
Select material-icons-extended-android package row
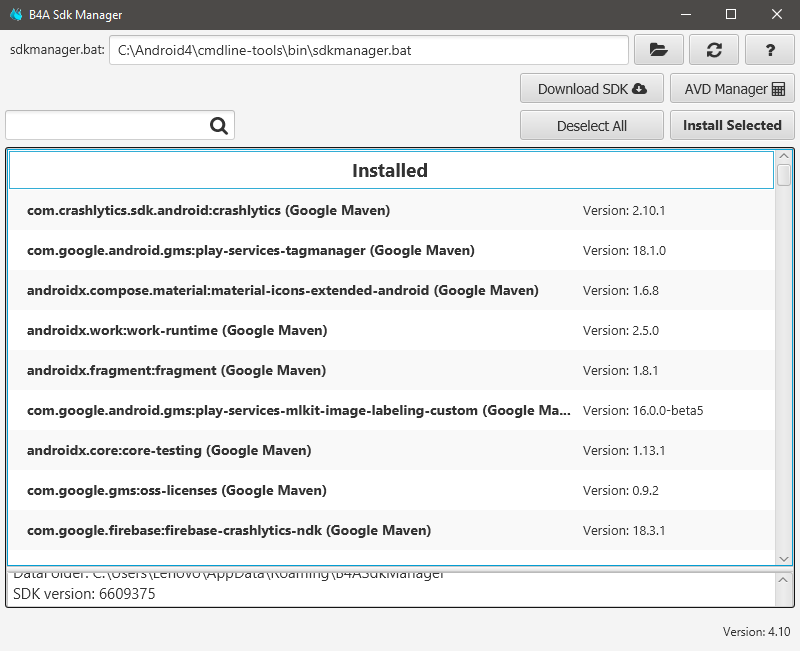point(391,290)
